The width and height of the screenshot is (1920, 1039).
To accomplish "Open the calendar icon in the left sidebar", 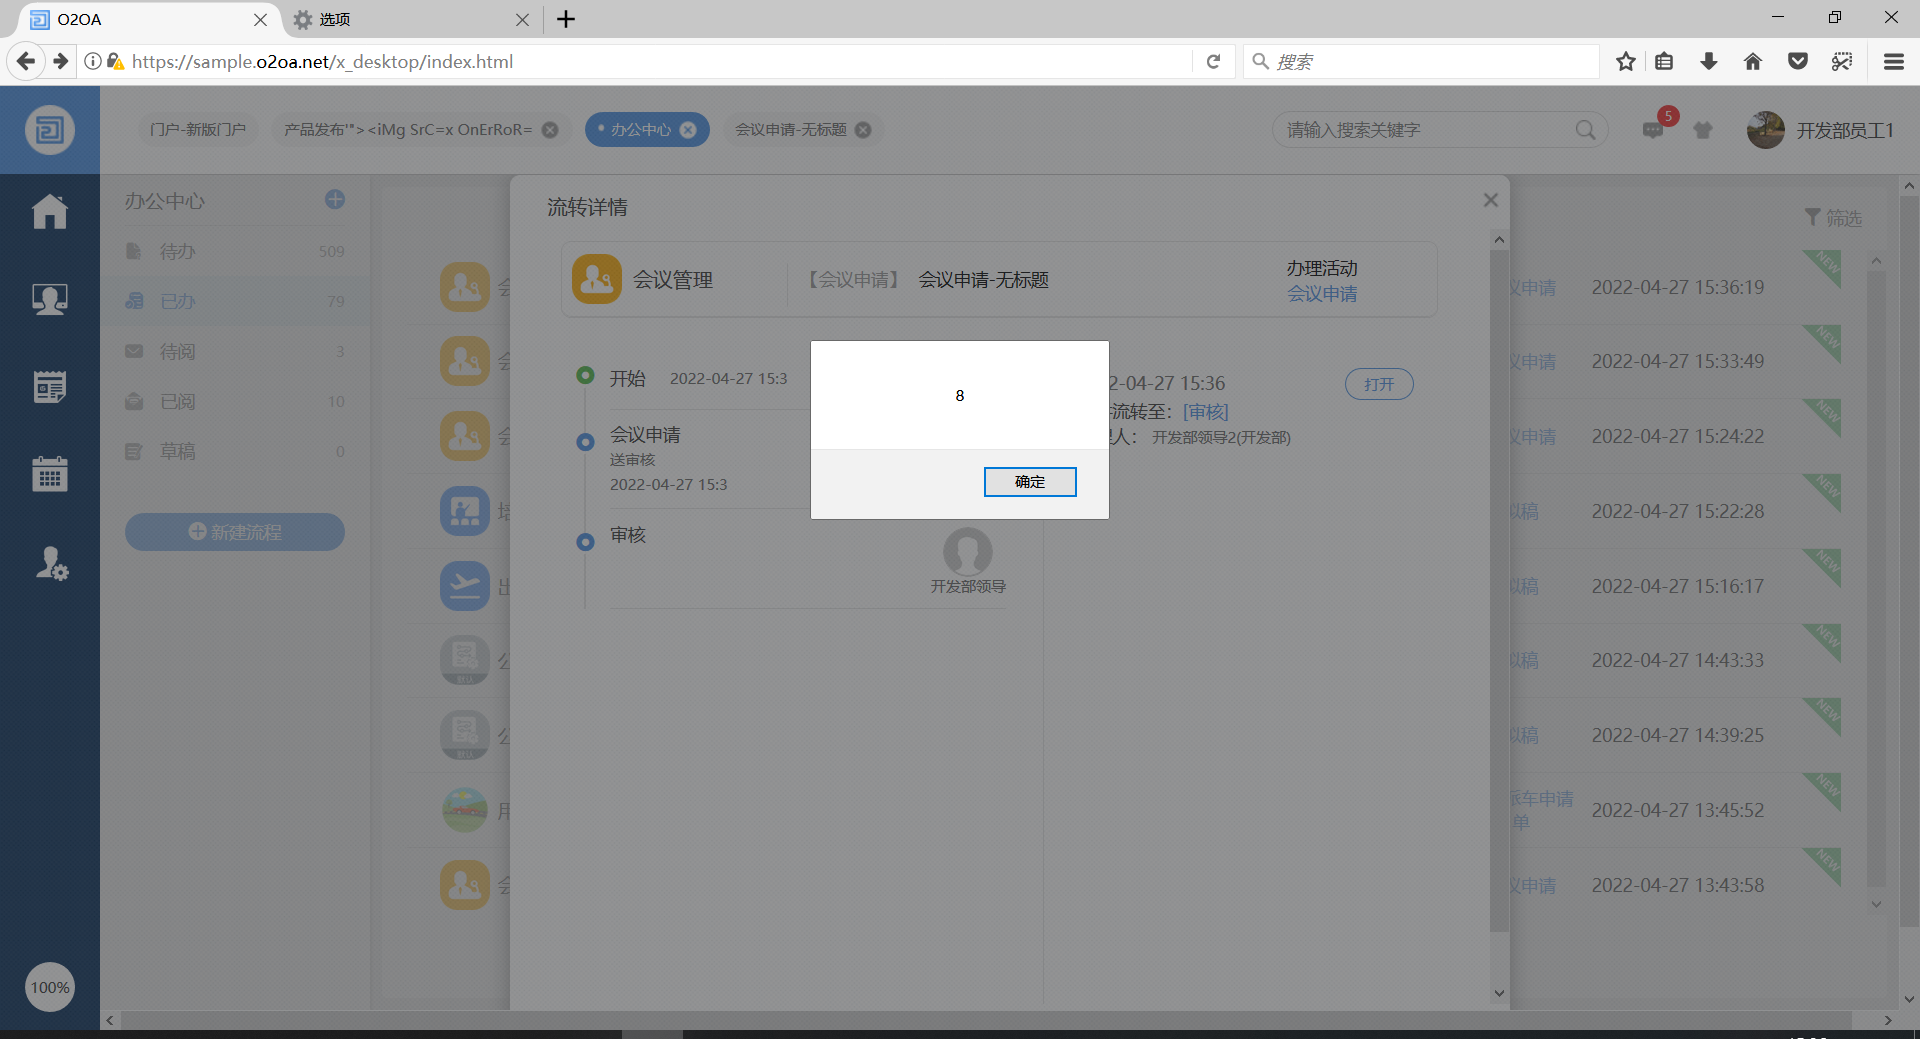I will pos(50,474).
